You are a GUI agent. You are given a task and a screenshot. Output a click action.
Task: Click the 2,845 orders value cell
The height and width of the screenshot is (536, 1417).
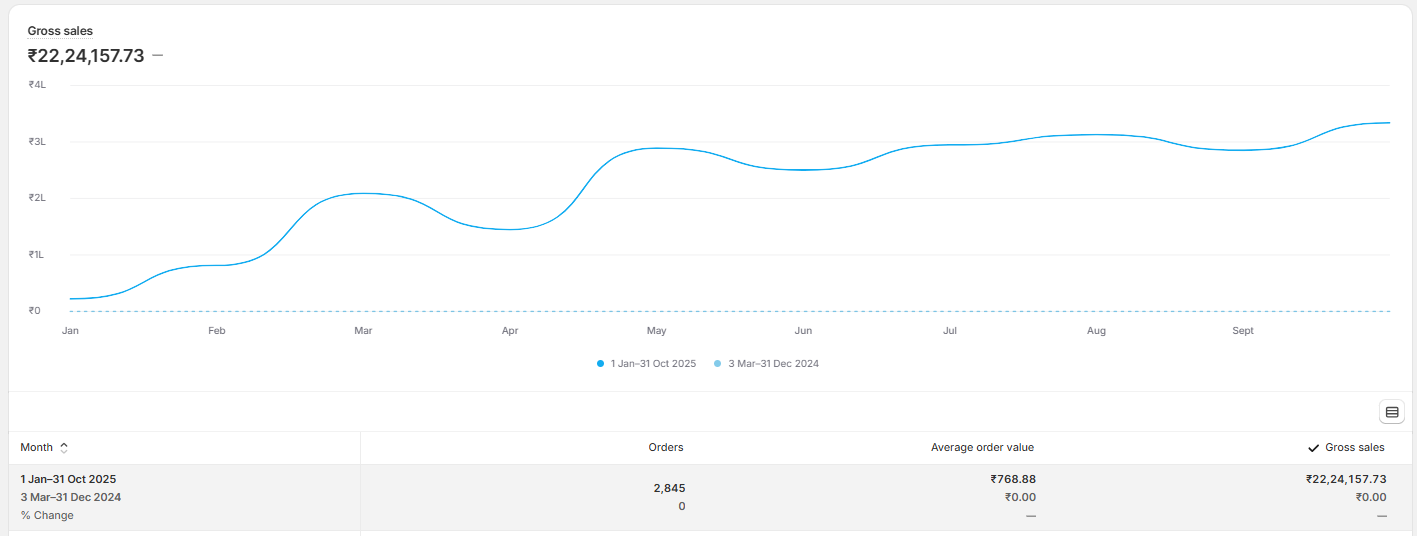(669, 488)
